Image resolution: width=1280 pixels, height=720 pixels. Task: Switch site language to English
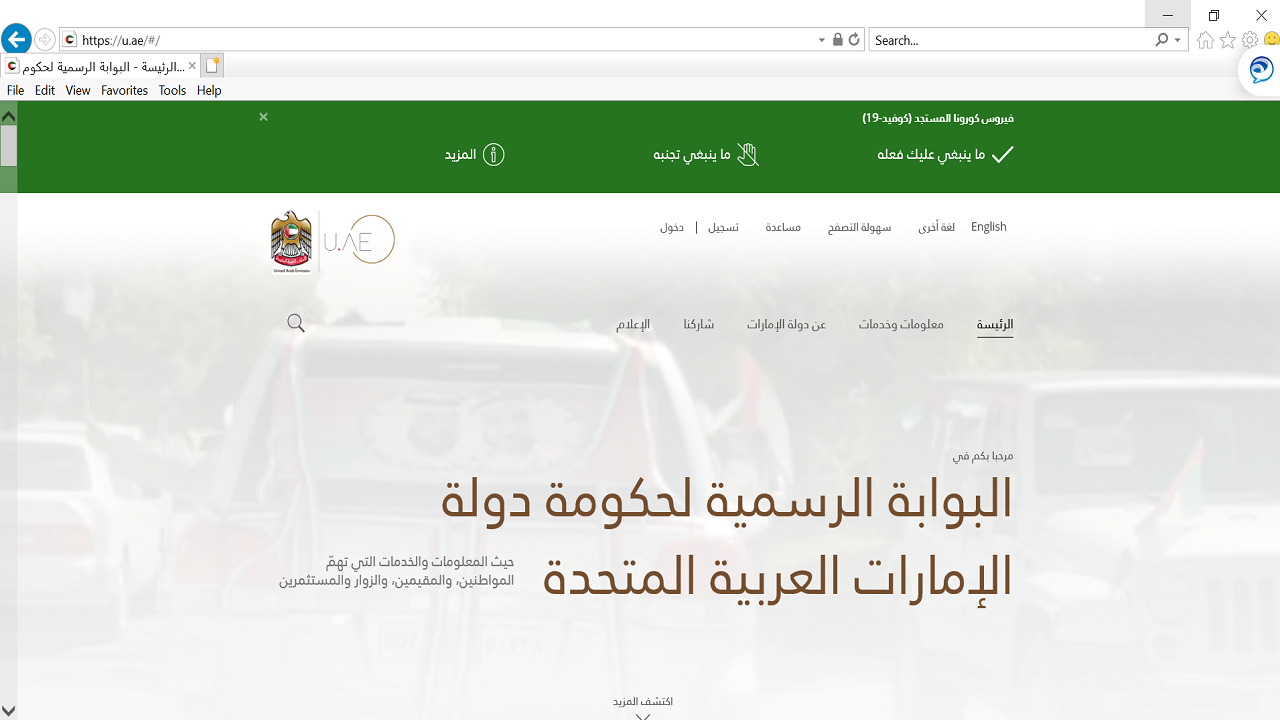[x=988, y=227]
